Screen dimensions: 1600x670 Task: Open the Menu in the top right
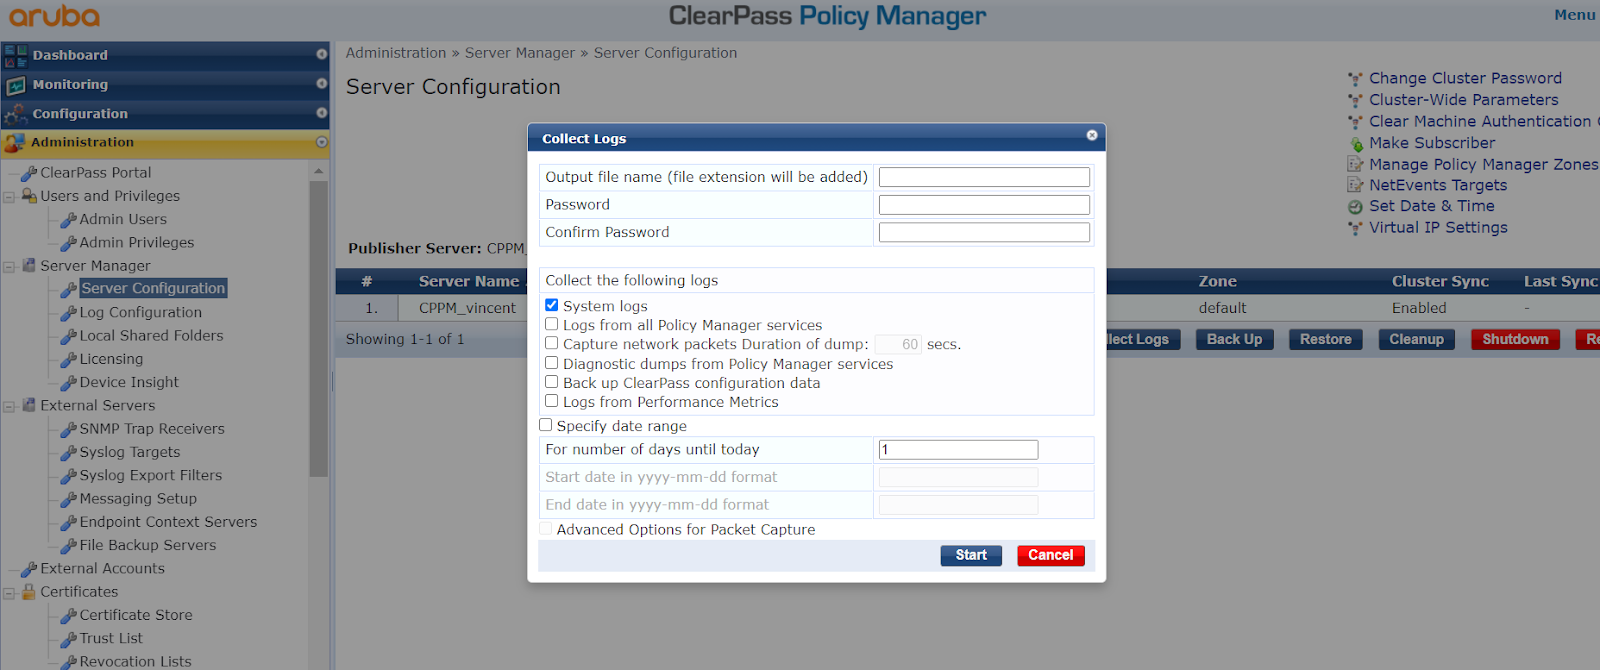click(1574, 15)
